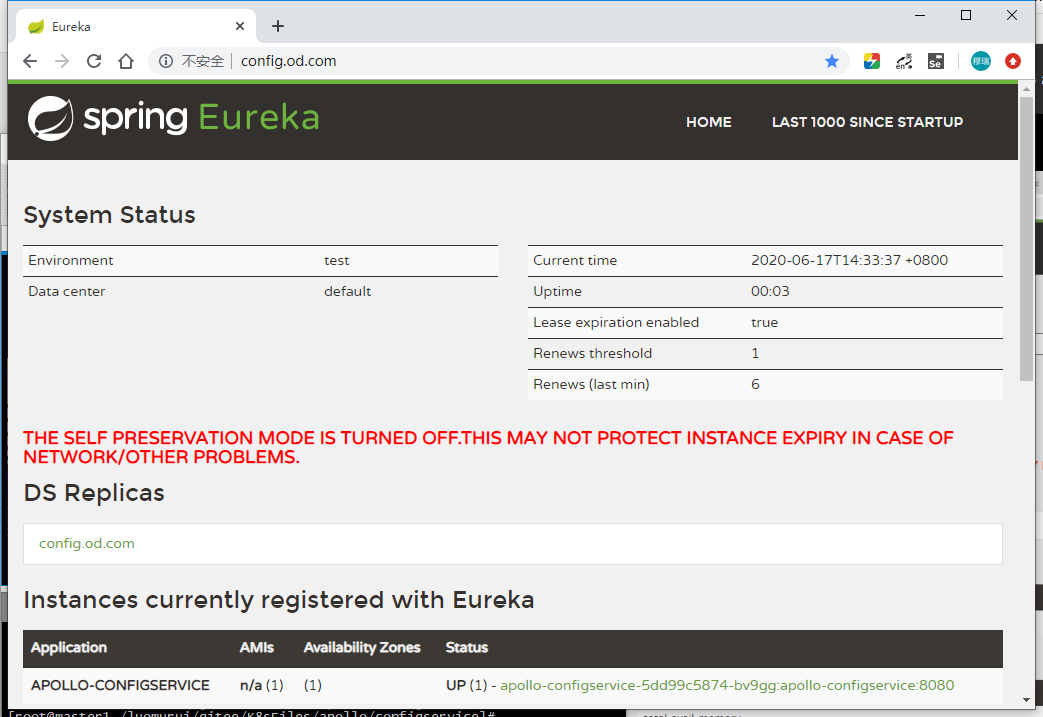The width and height of the screenshot is (1043, 717).
Task: Click the red self preservation warning text
Action: coord(488,447)
